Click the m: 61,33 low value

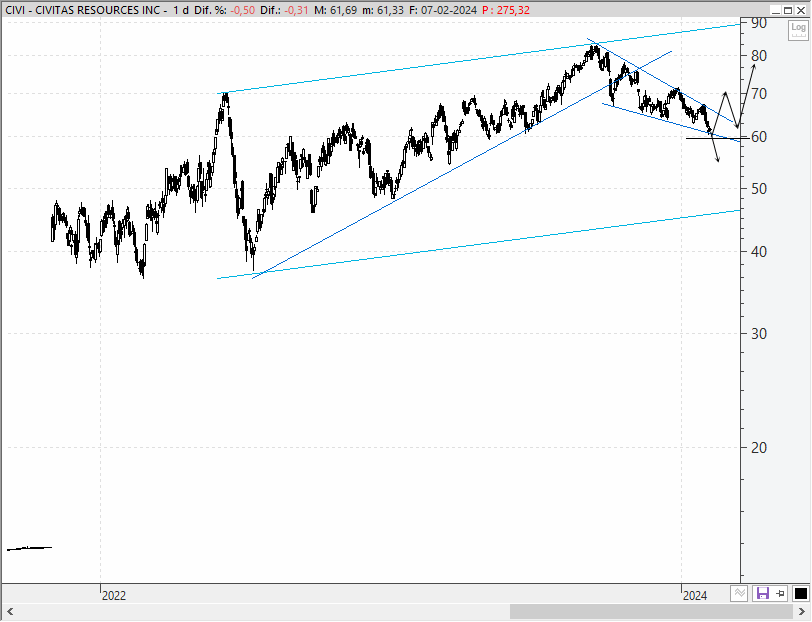point(383,10)
